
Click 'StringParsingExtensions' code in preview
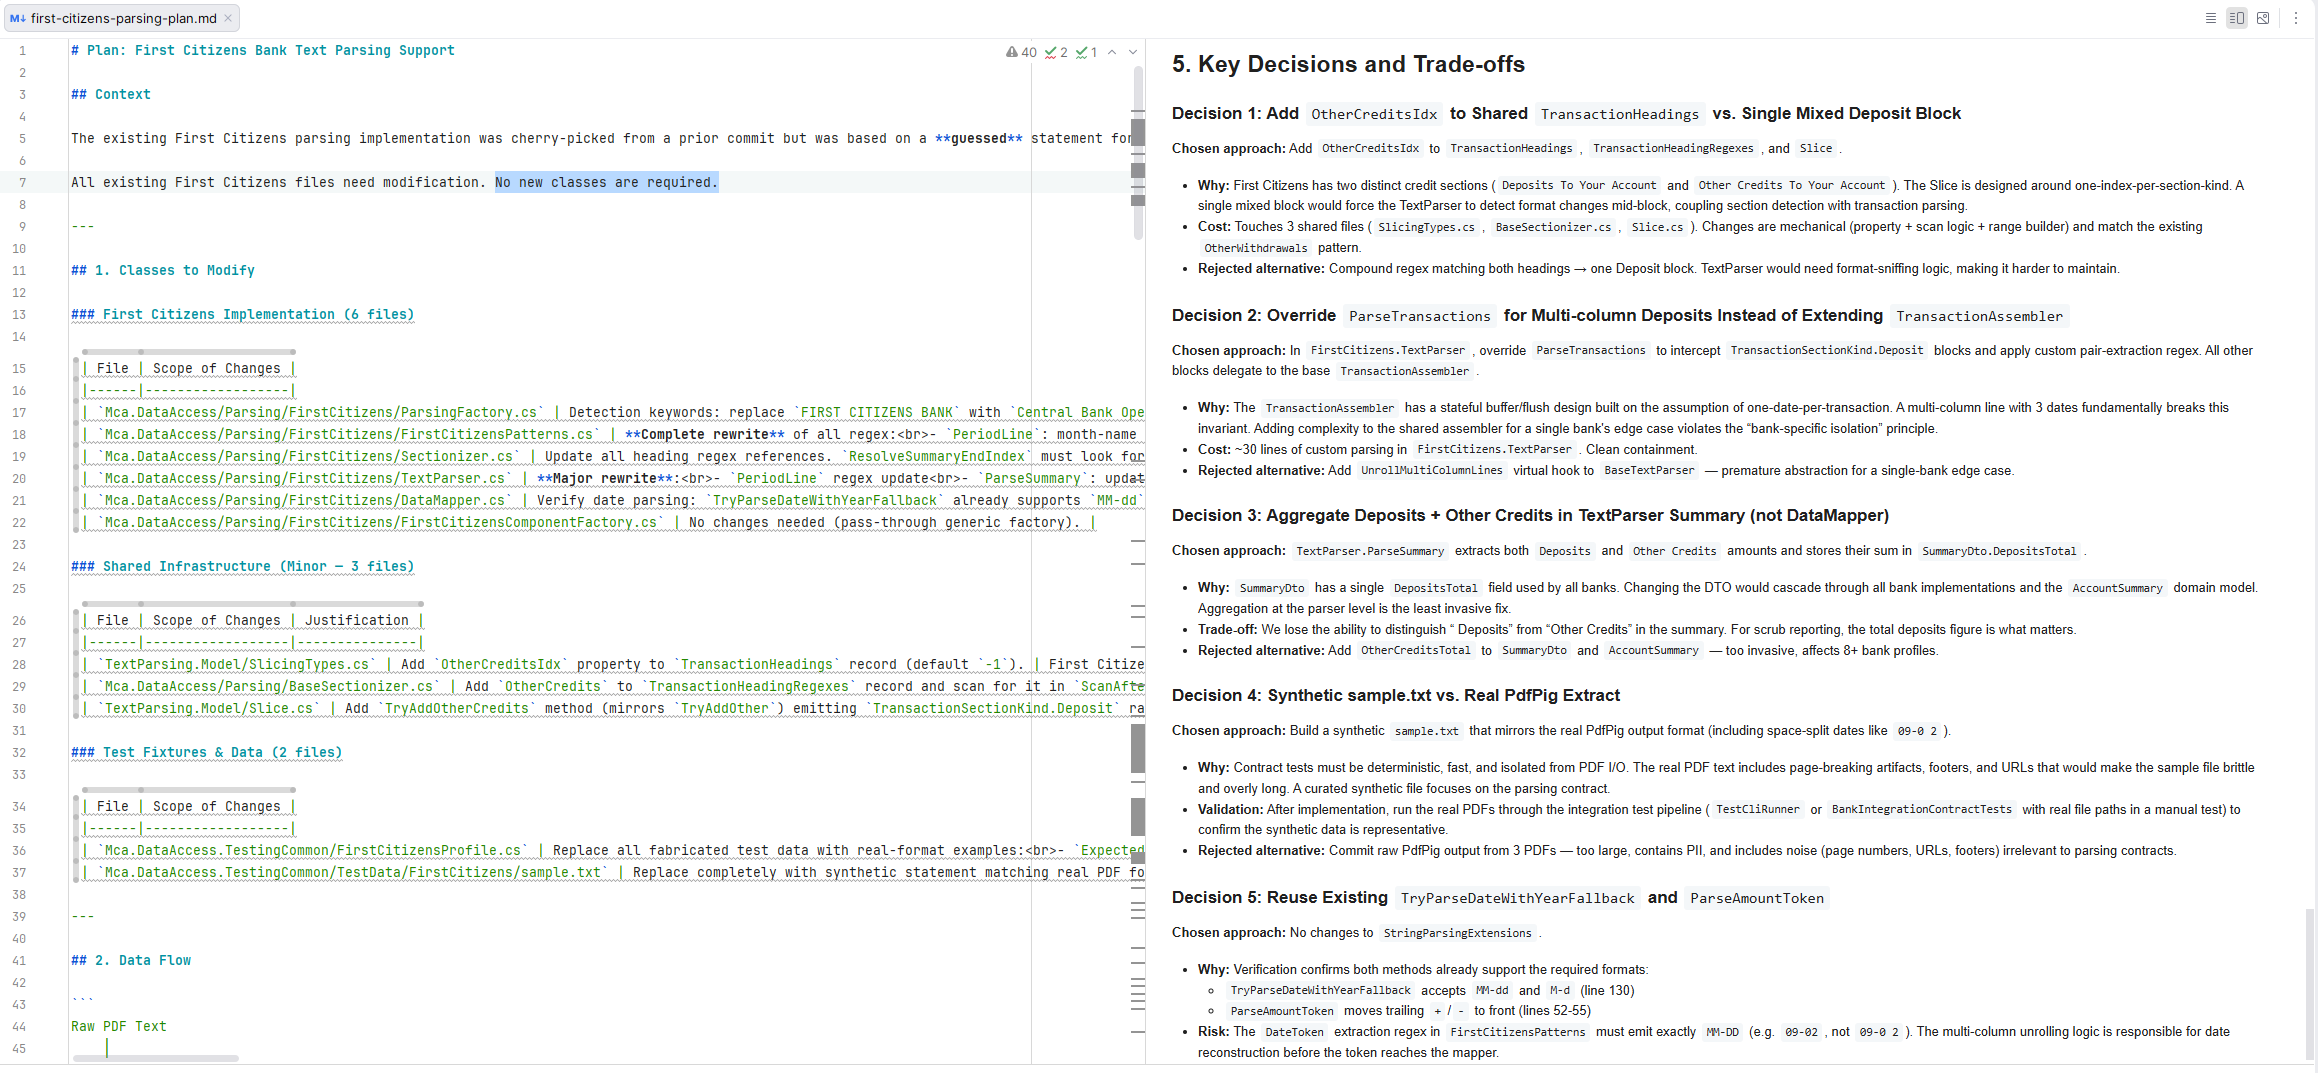1457,933
